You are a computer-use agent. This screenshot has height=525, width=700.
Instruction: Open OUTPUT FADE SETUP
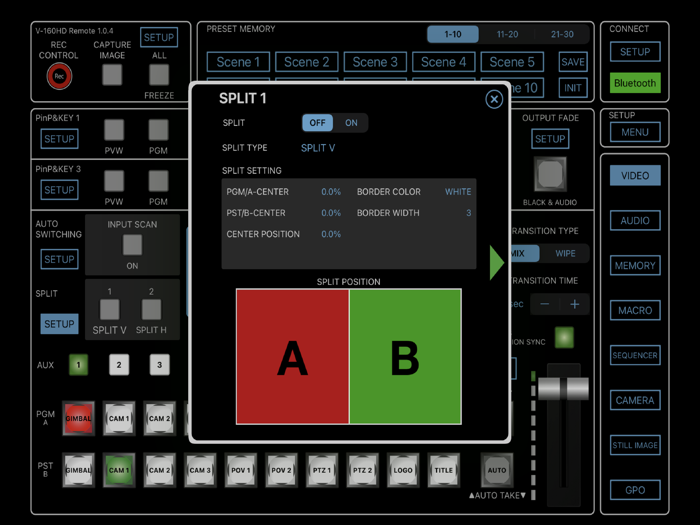550,139
